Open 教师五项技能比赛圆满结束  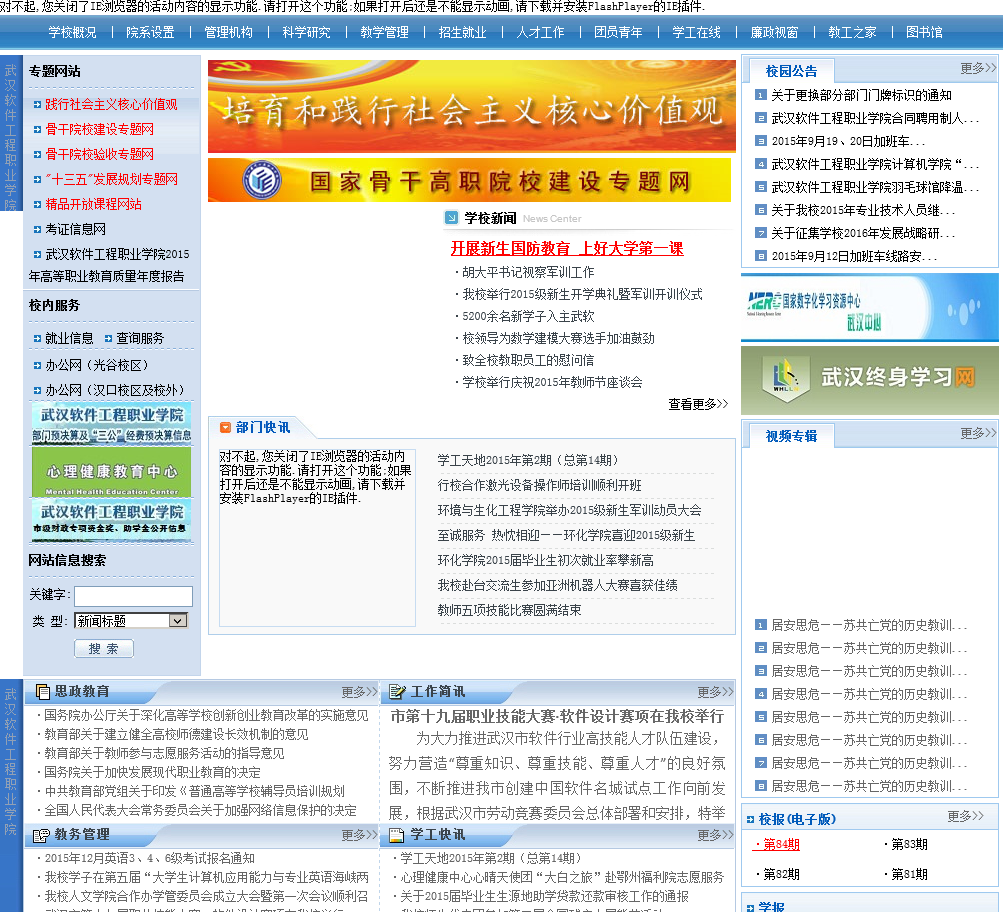509,610
